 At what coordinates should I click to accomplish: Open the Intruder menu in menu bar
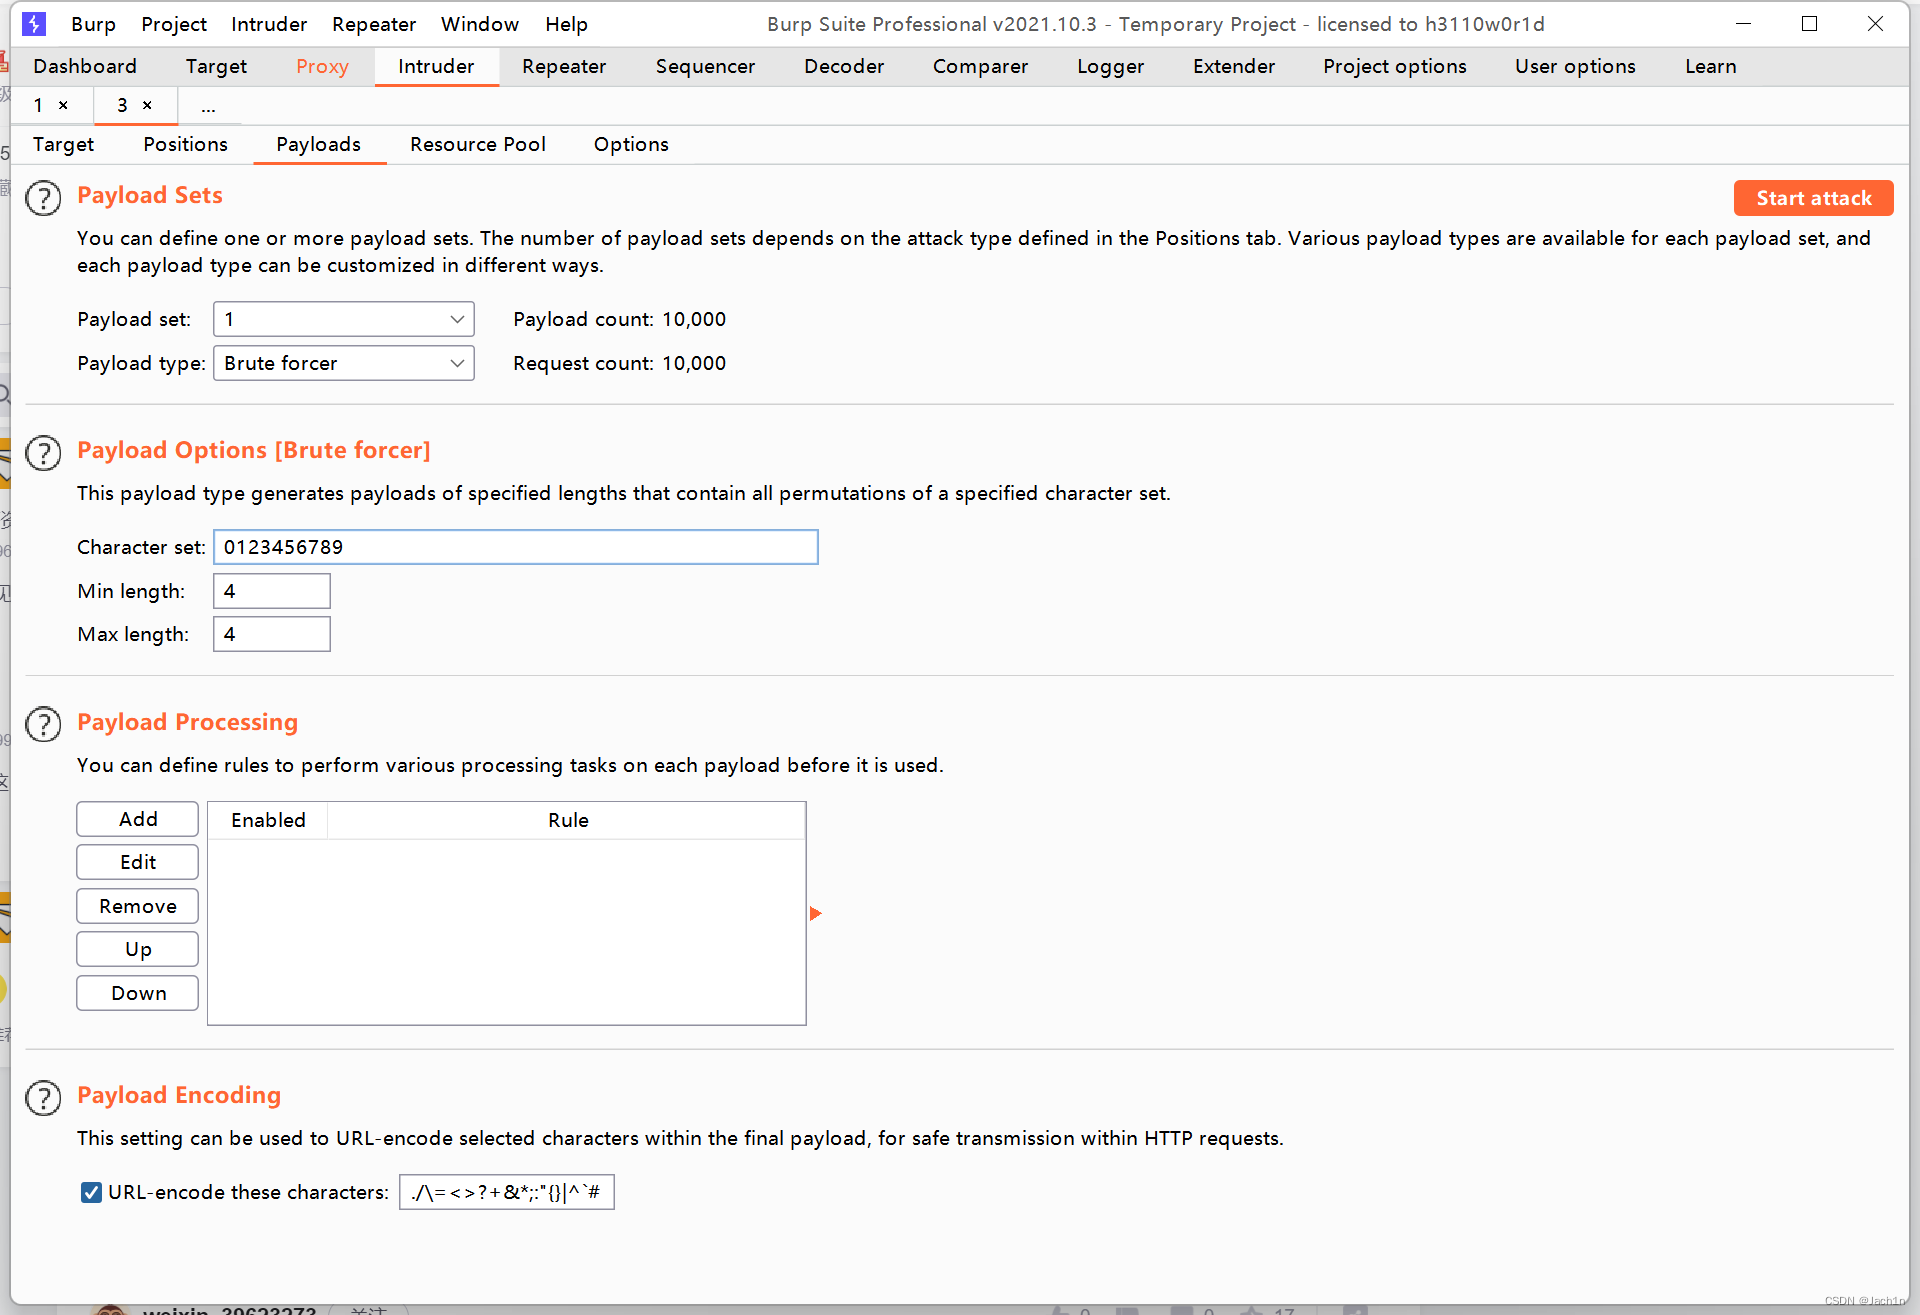268,24
